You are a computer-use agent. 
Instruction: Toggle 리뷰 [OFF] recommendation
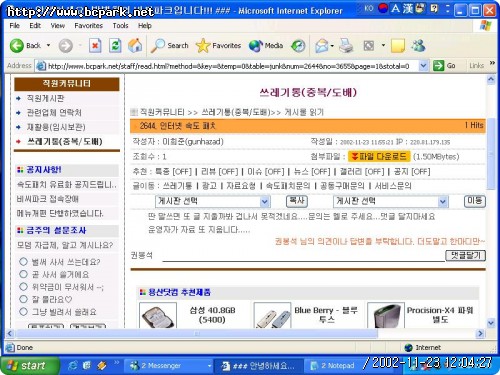220,172
